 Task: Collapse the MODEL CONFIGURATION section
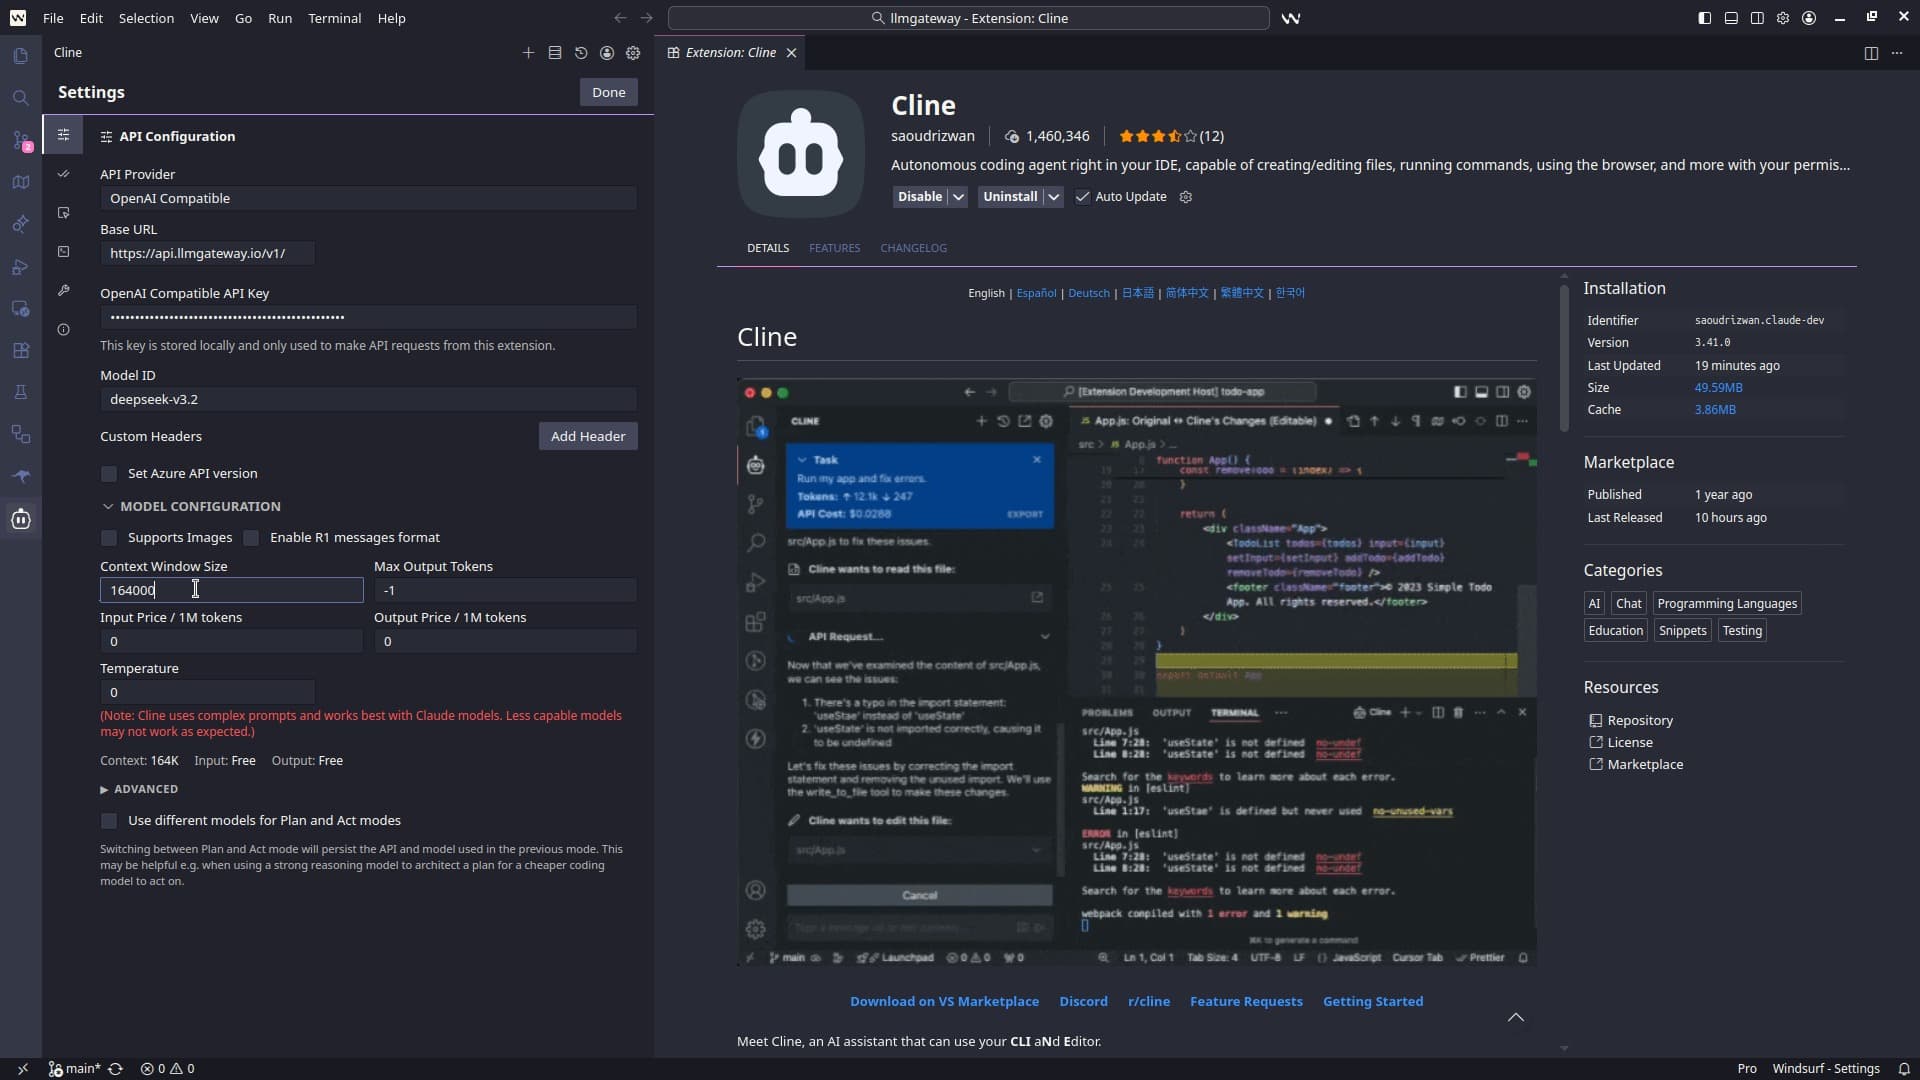click(x=108, y=506)
